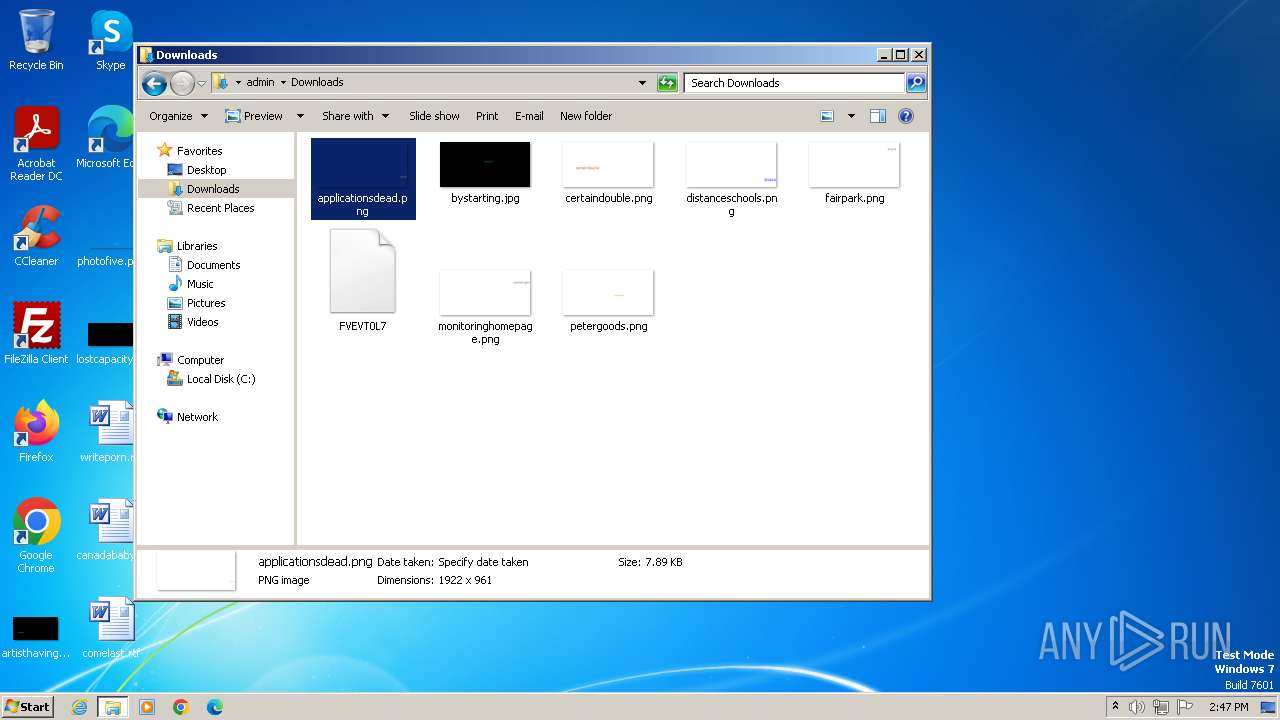The image size is (1280, 720).
Task: Open the Organize menu
Action: click(x=178, y=116)
